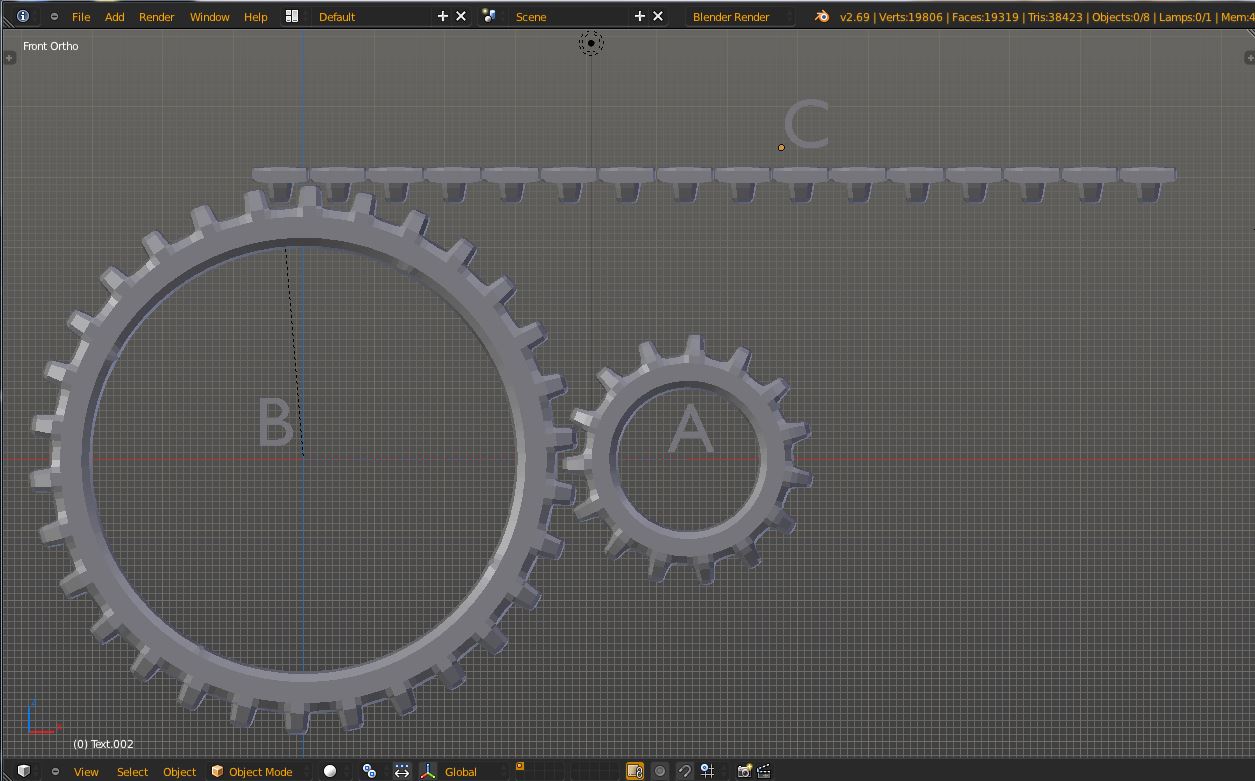Open the 3D View editor type selector
The image size is (1255, 781).
coord(24,770)
